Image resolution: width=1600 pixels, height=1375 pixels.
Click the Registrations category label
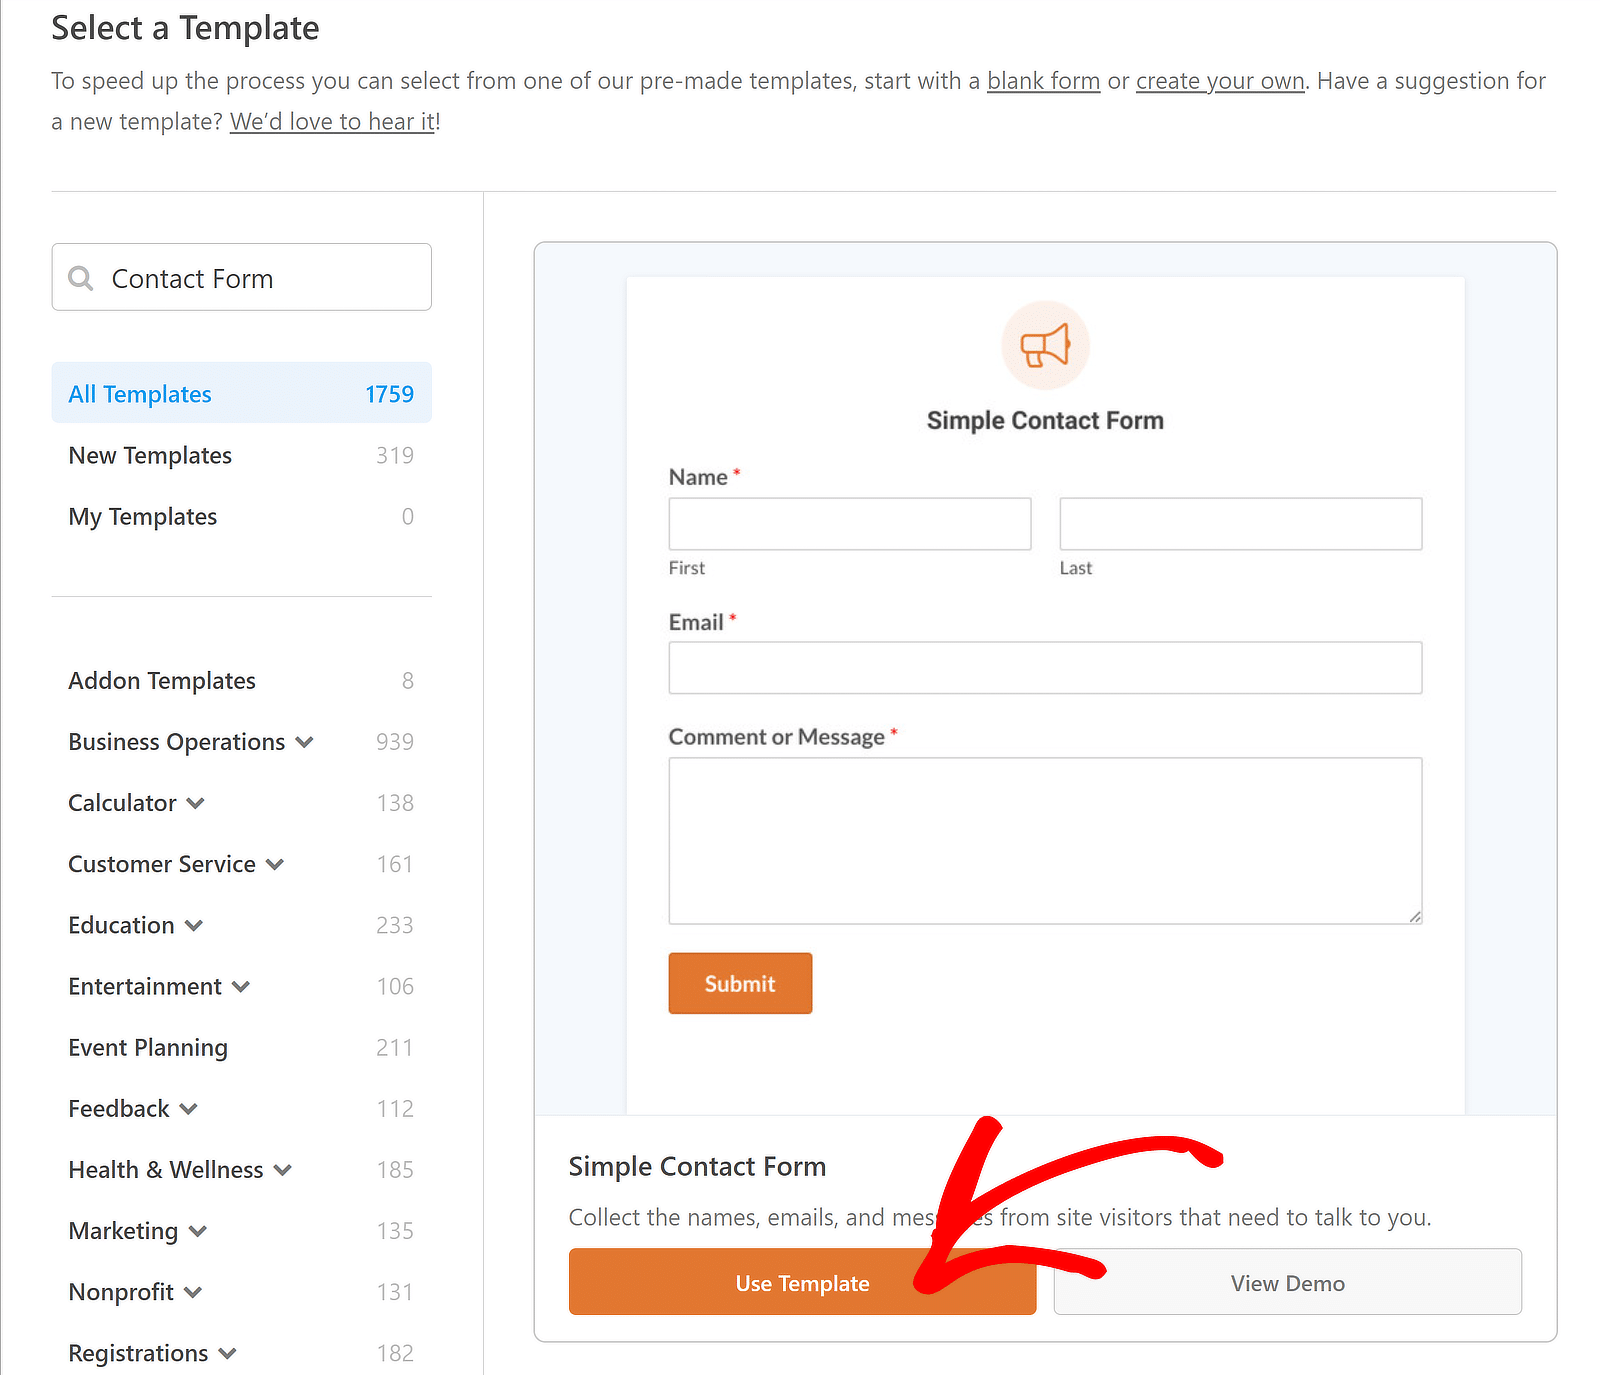[x=138, y=1353]
